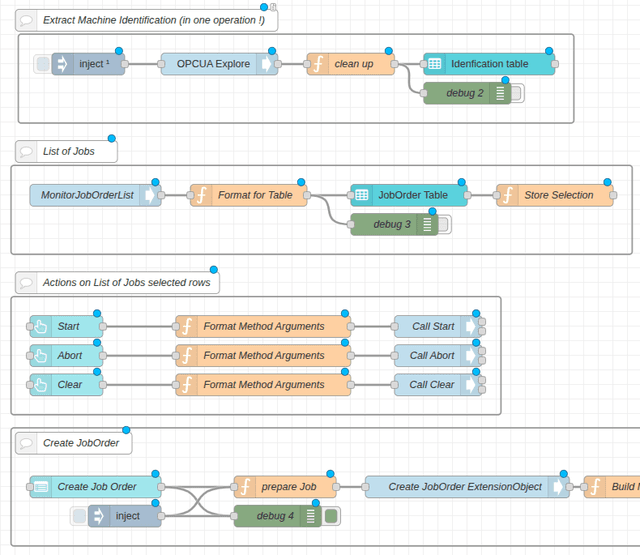
Task: Disable the active debug 4 node output
Action: pyautogui.click(x=331, y=516)
